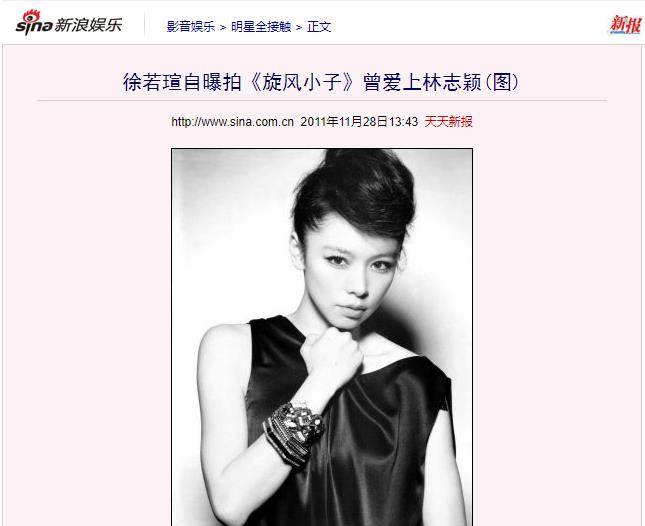Select the 正文 breadcrumb item
This screenshot has width=645, height=526.
click(319, 27)
